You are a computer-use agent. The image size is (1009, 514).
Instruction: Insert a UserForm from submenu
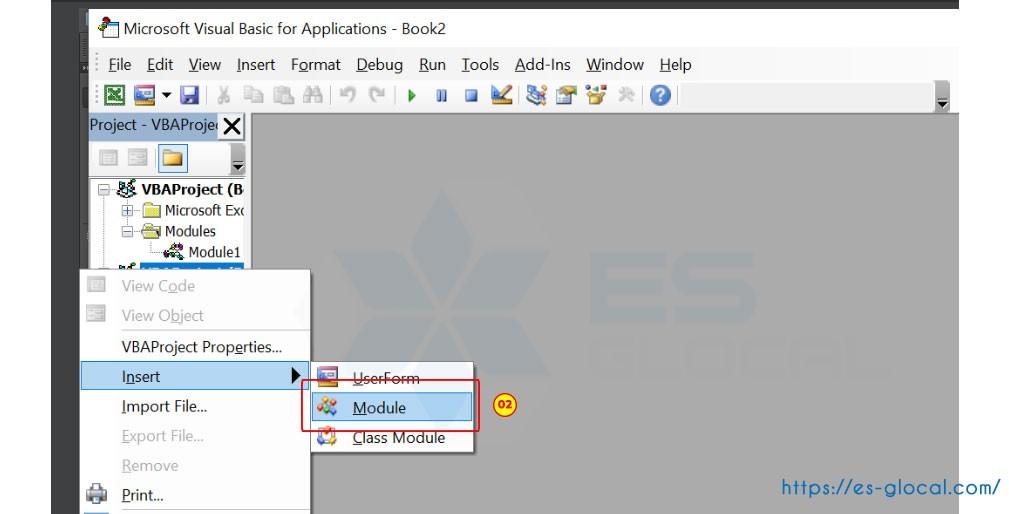(393, 378)
